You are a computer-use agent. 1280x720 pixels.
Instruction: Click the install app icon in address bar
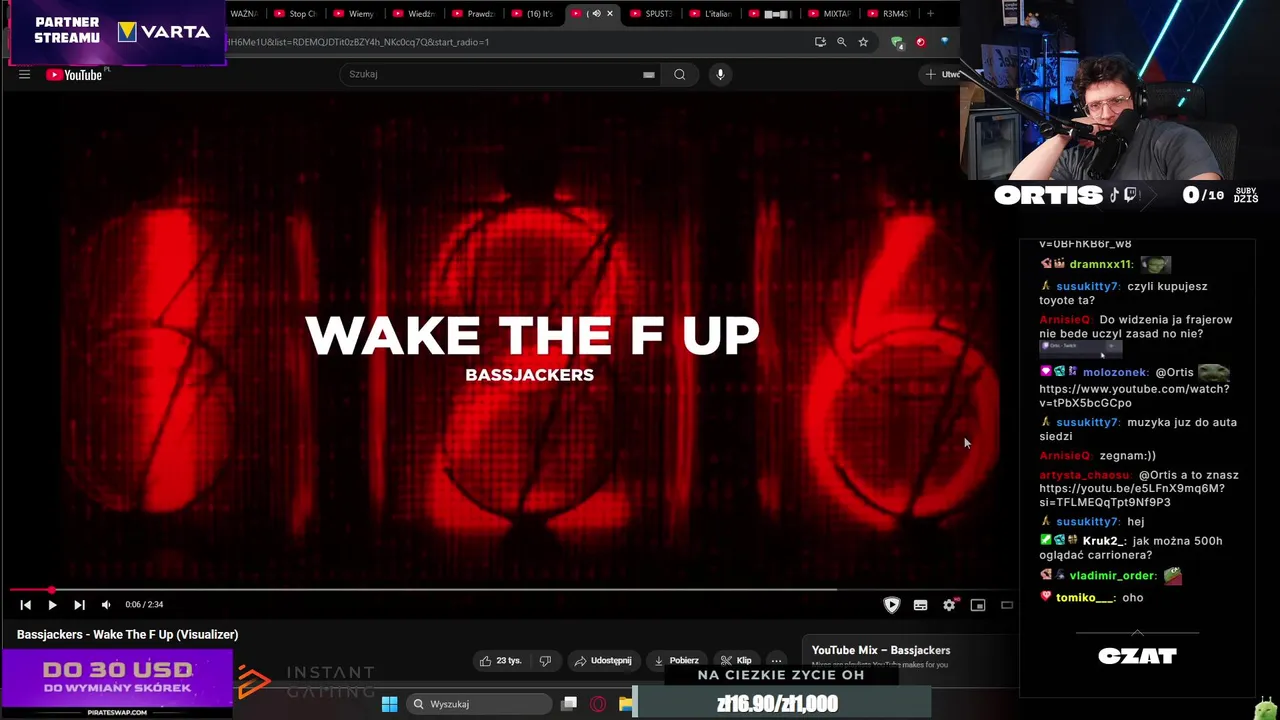coord(820,42)
